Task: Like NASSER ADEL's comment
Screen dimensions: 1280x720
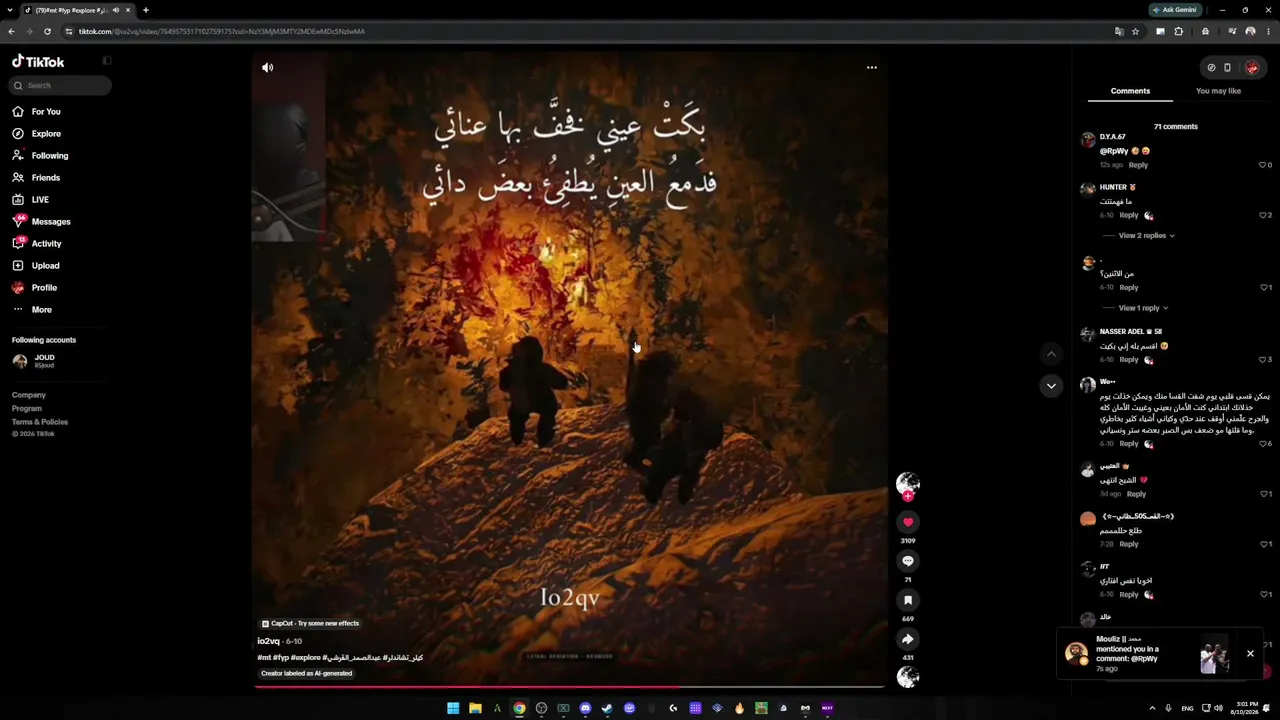Action: (x=1264, y=360)
